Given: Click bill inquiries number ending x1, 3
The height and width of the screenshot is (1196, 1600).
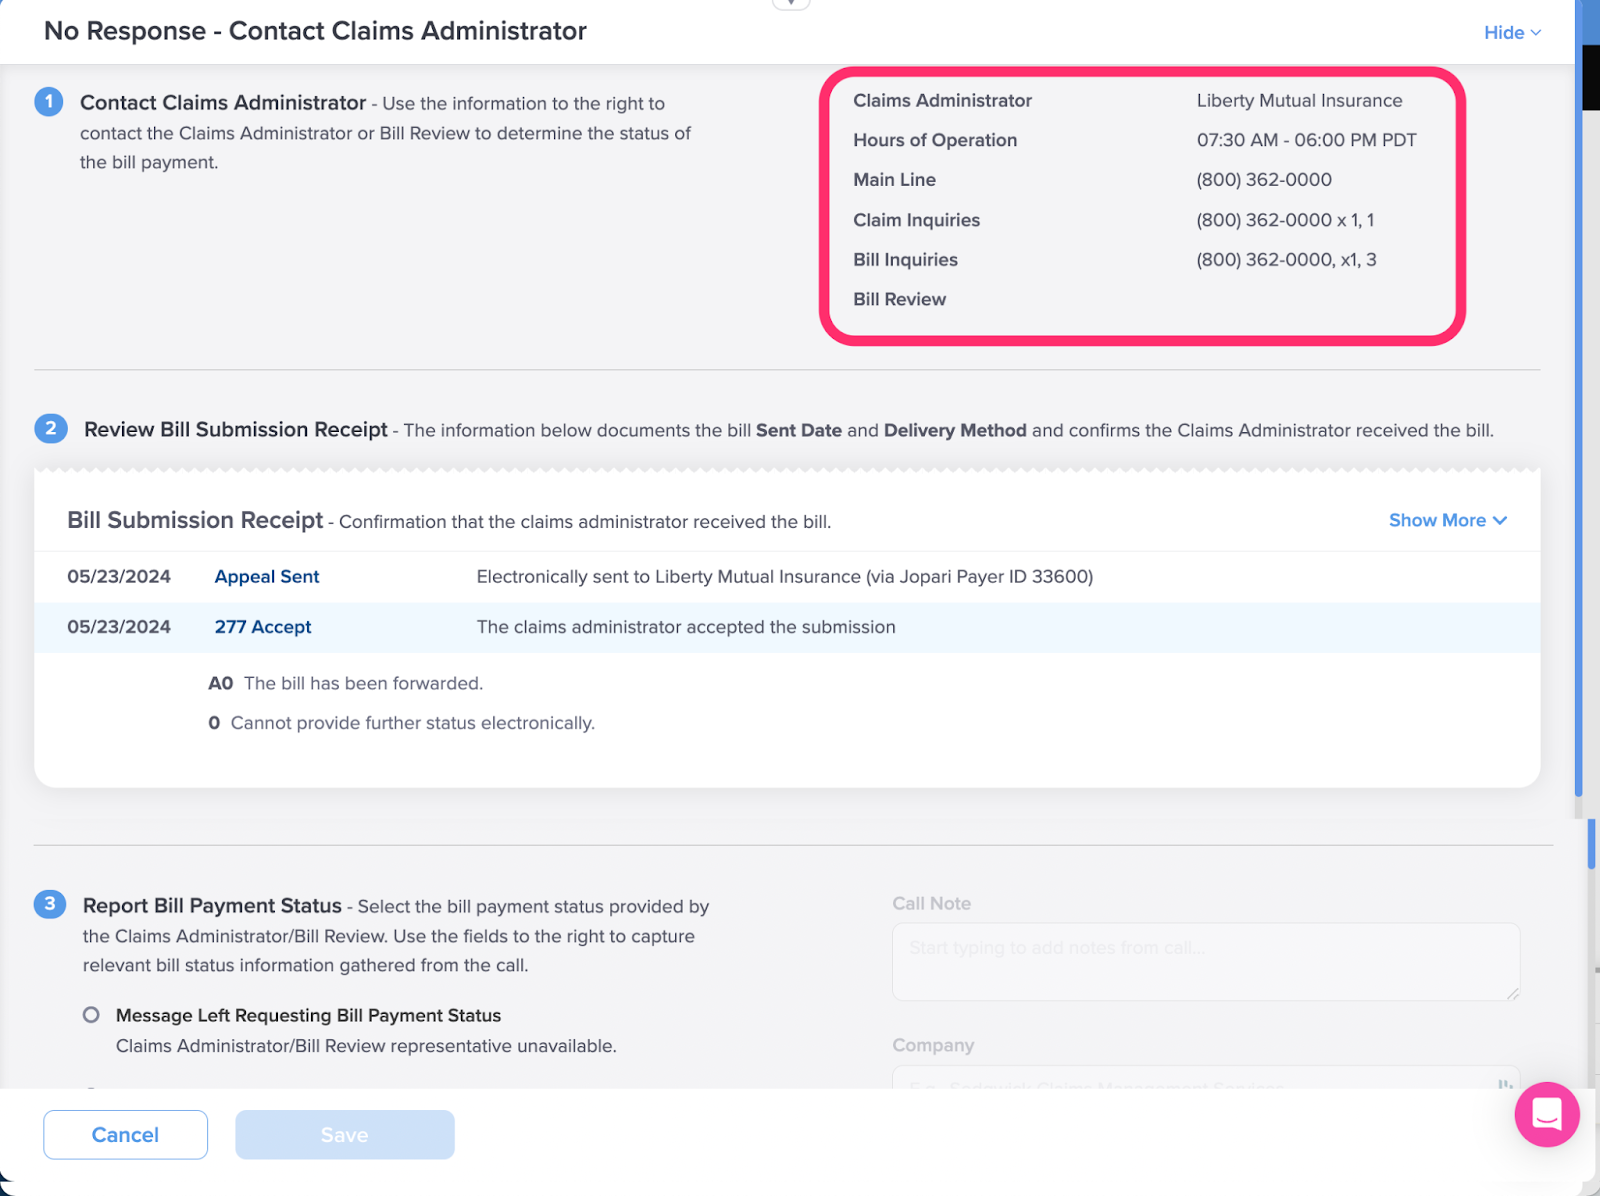Looking at the screenshot, I should click(x=1286, y=260).
